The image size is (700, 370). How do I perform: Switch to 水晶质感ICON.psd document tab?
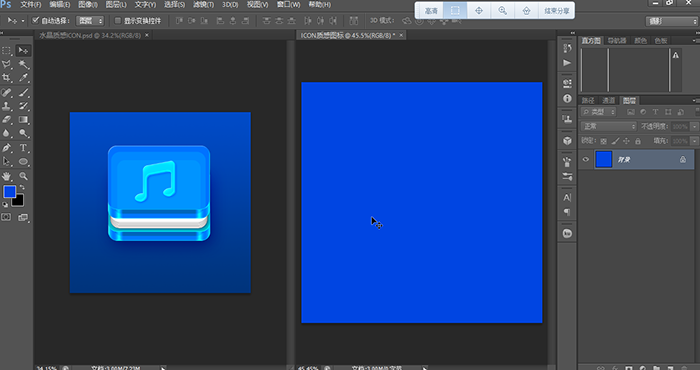(90, 35)
